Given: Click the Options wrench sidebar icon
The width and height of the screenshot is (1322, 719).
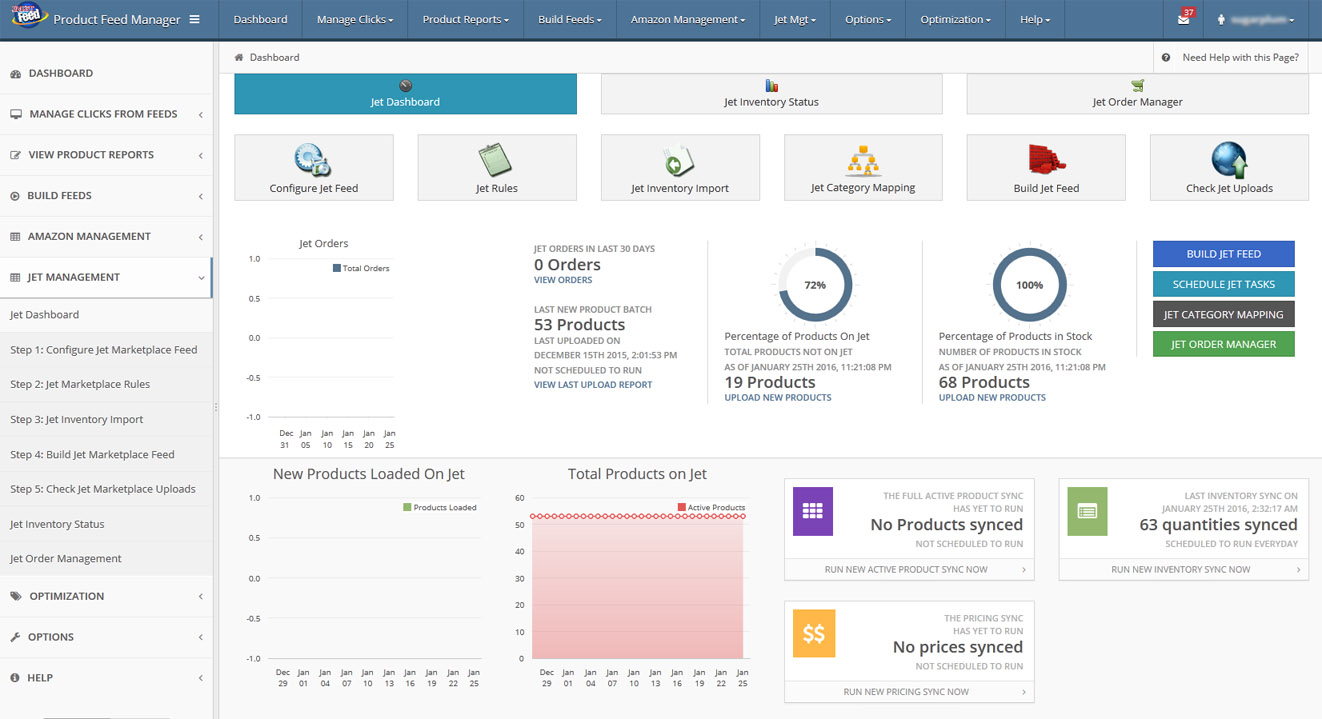Looking at the screenshot, I should 15,637.
